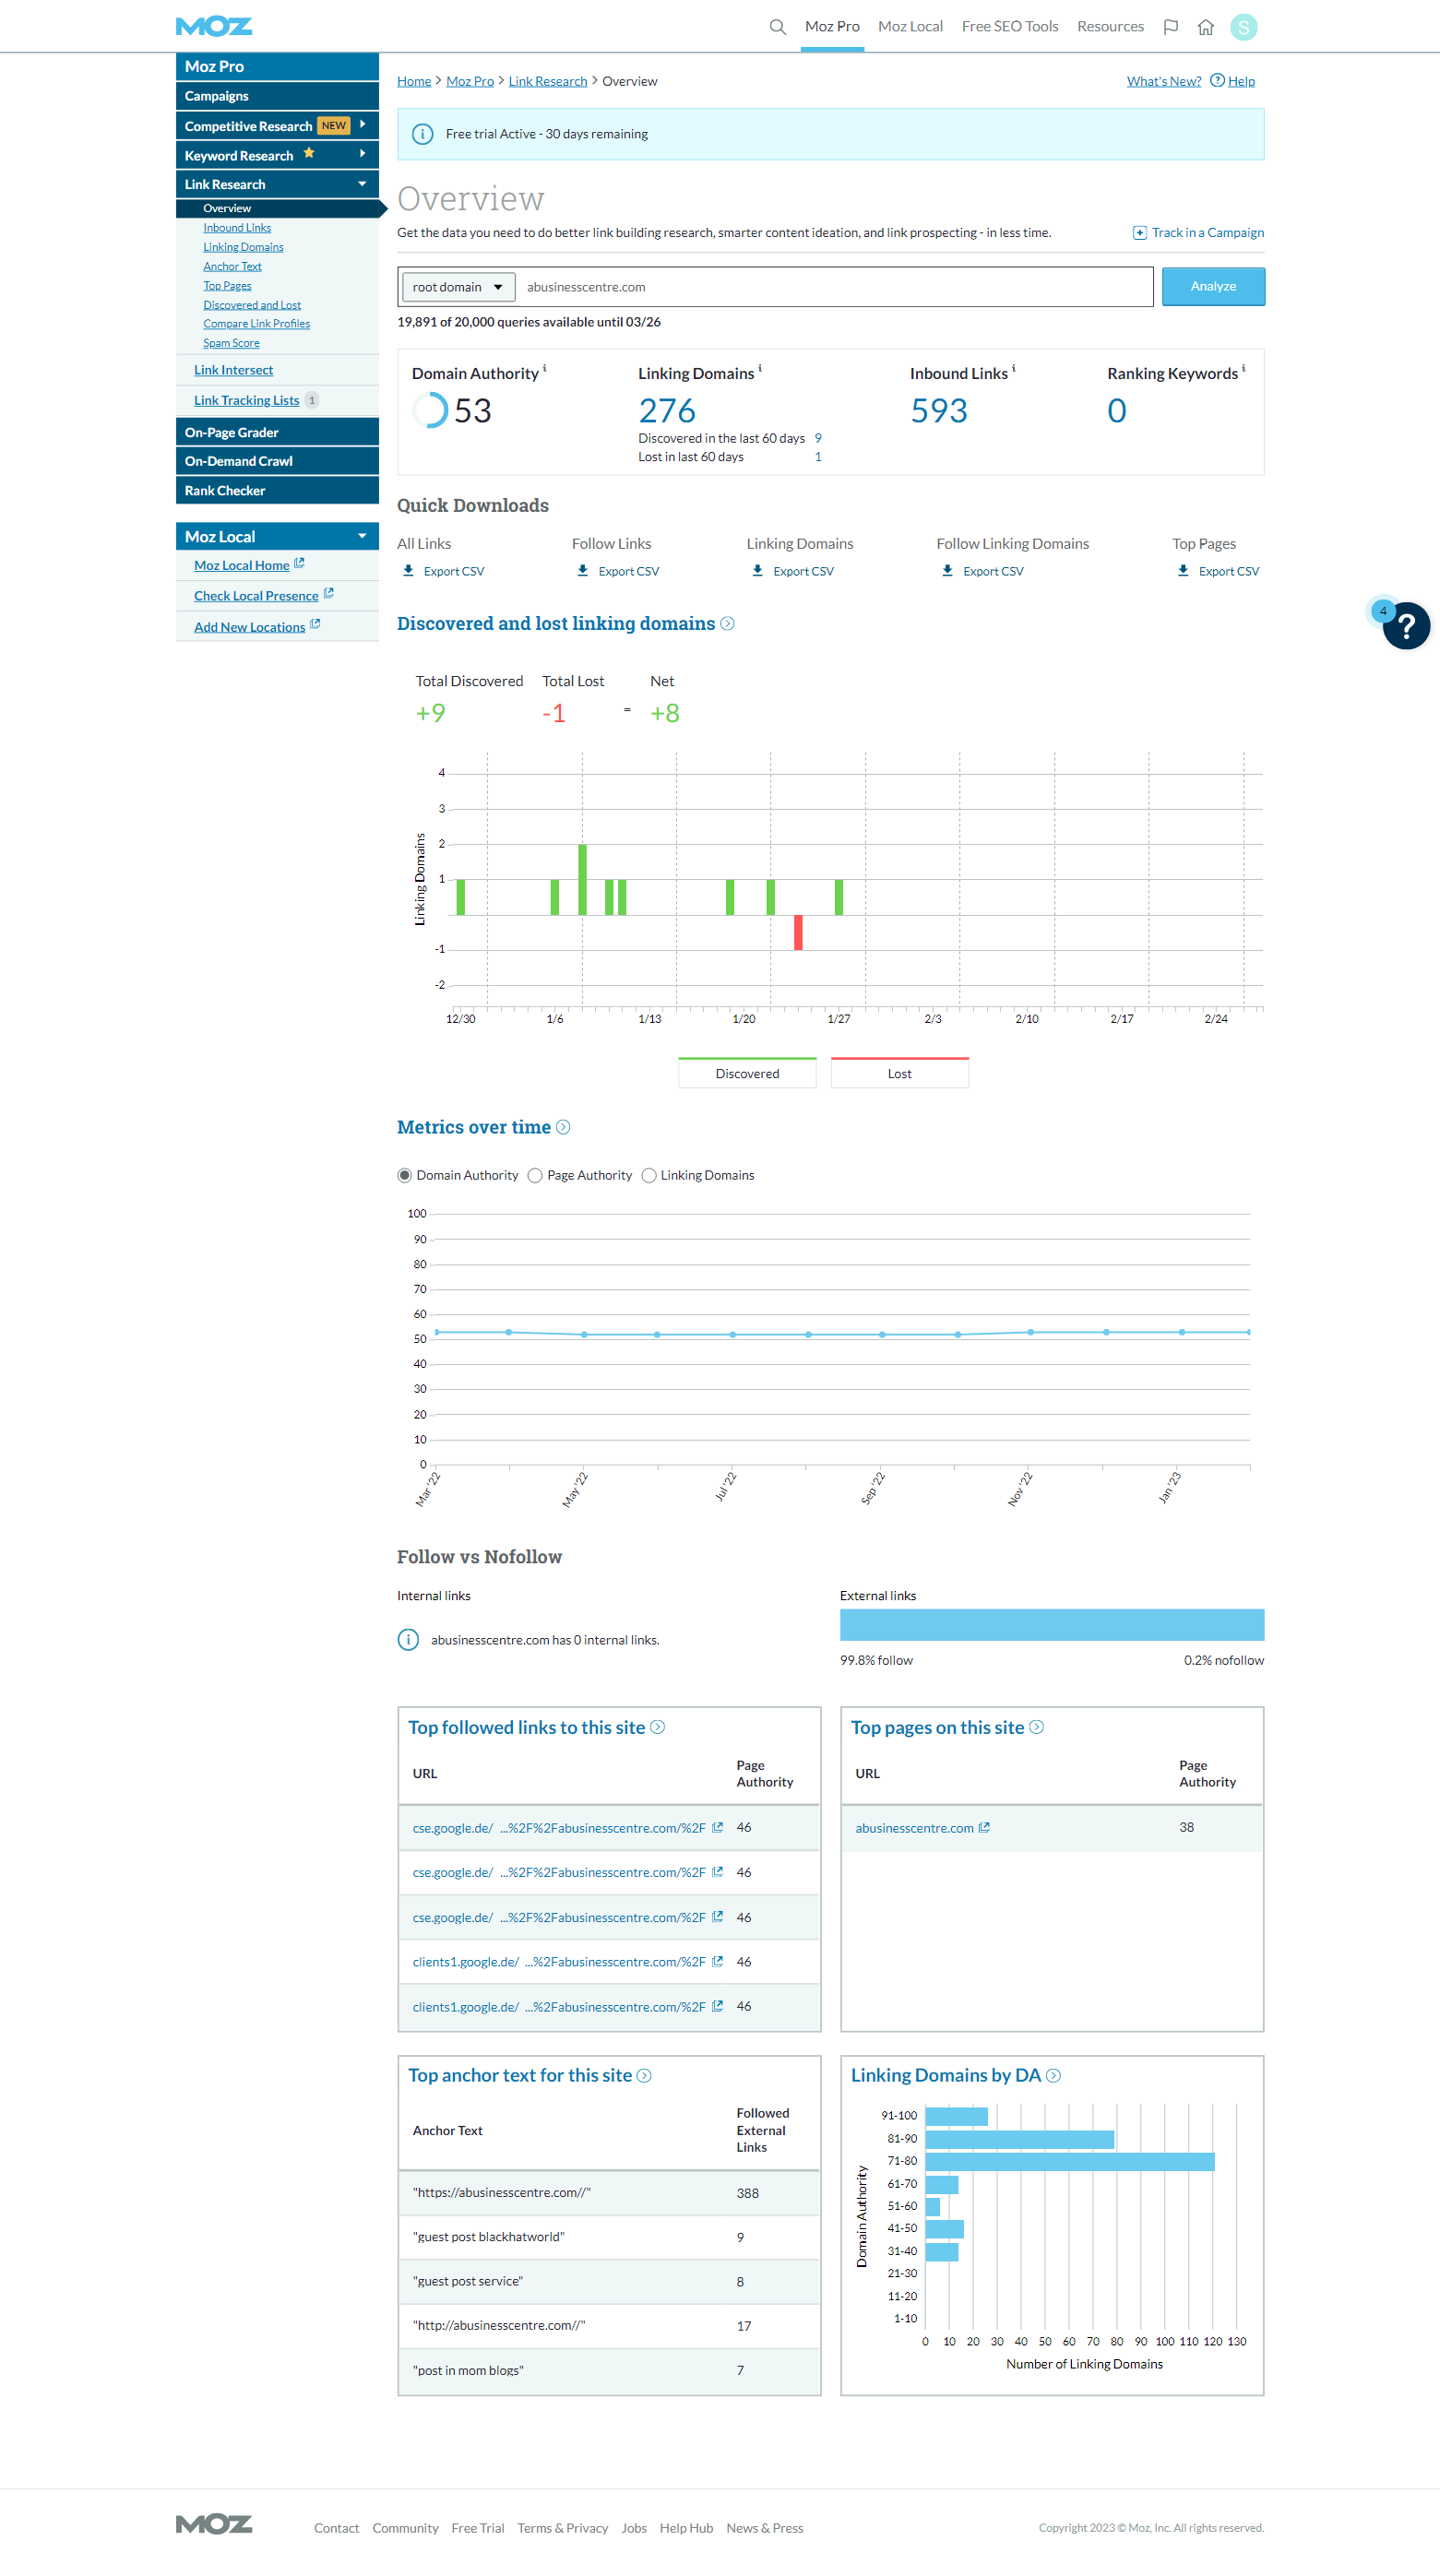Viewport: 1440px width, 2576px height.
Task: Open On-Page Grader in sidebar
Action: 277,432
